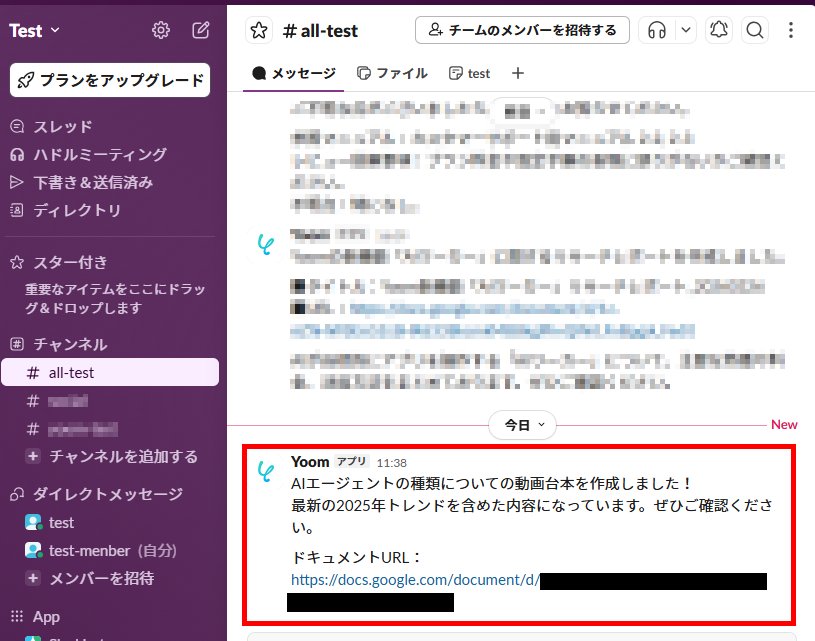Click the 11:38 message timestamp
Image resolution: width=815 pixels, height=641 pixels.
coord(392,463)
